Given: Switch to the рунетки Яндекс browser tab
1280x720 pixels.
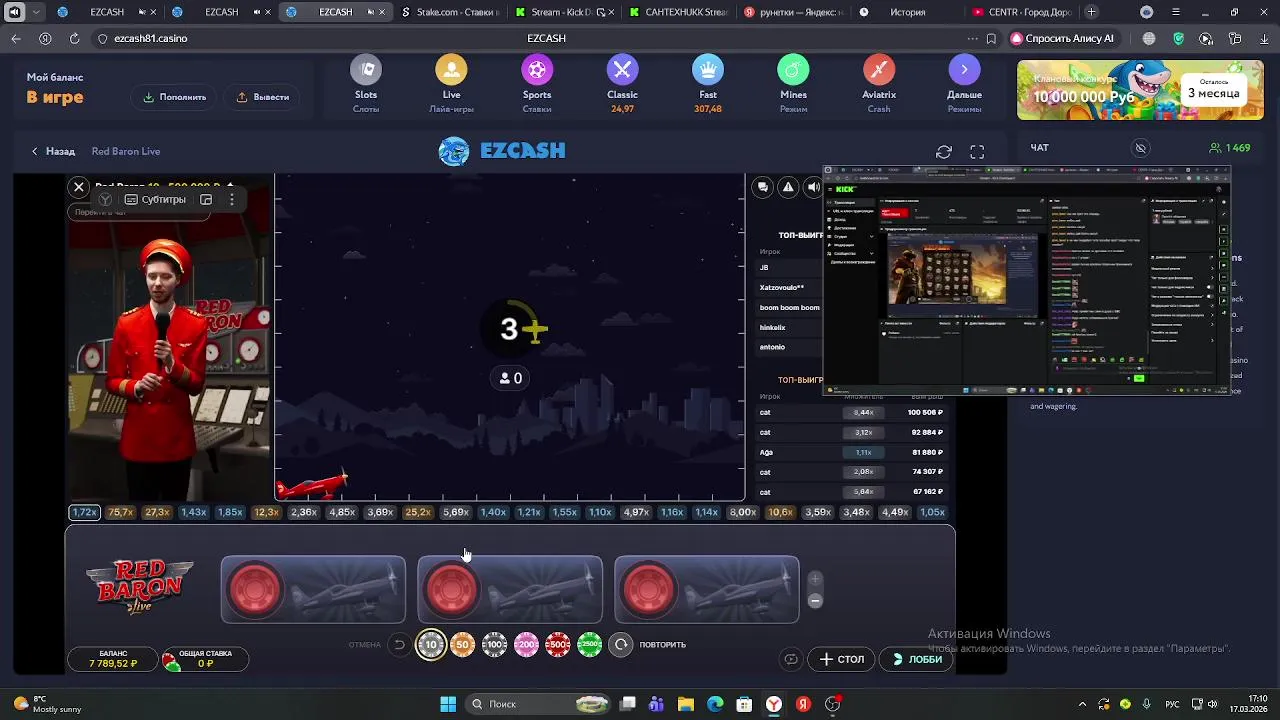Looking at the screenshot, I should coord(794,12).
